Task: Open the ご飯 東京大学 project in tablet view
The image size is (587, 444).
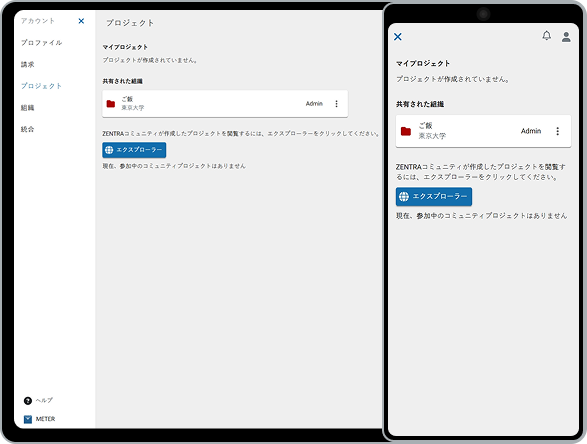Action: (x=225, y=104)
